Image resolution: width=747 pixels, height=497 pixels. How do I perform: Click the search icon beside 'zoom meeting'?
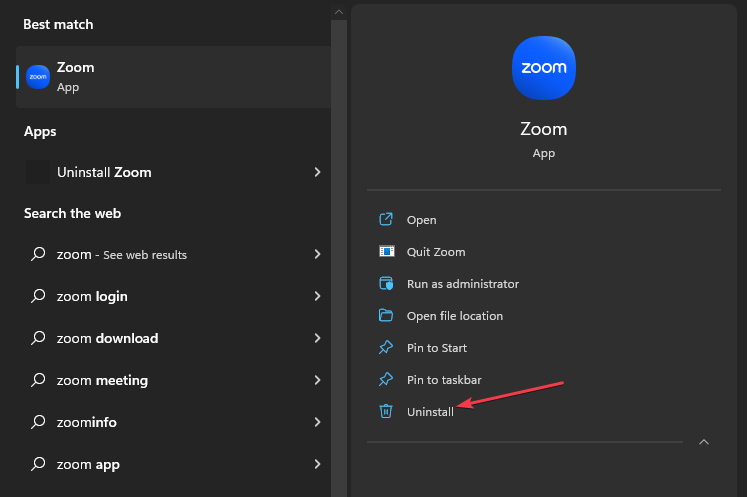[x=38, y=380]
